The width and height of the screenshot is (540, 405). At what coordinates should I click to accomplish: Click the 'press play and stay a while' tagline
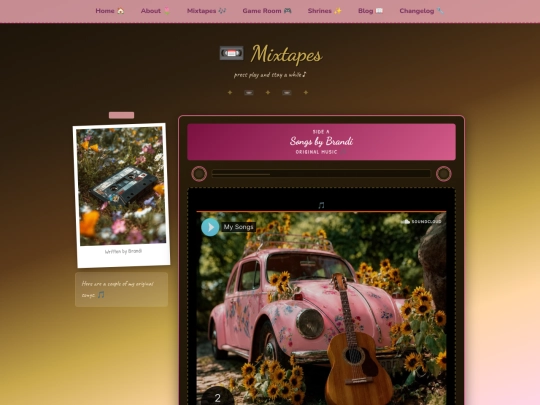point(270,74)
